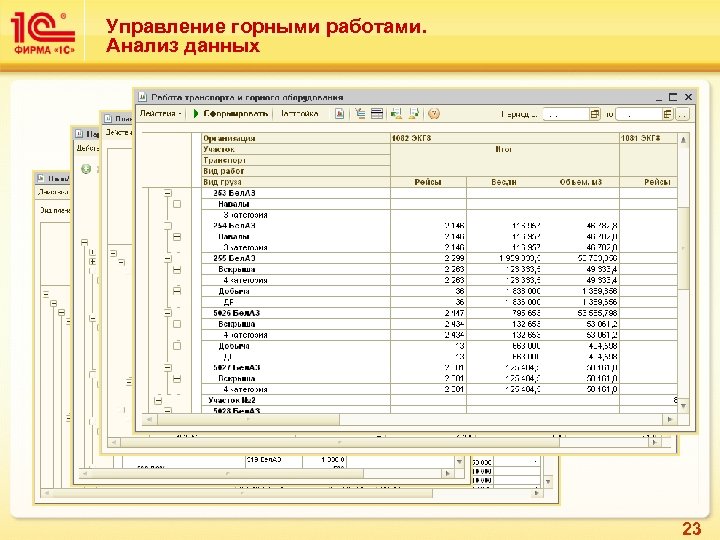The image size is (720, 540).
Task: Collapse the 255 БелАЗ group
Action: click(168, 259)
